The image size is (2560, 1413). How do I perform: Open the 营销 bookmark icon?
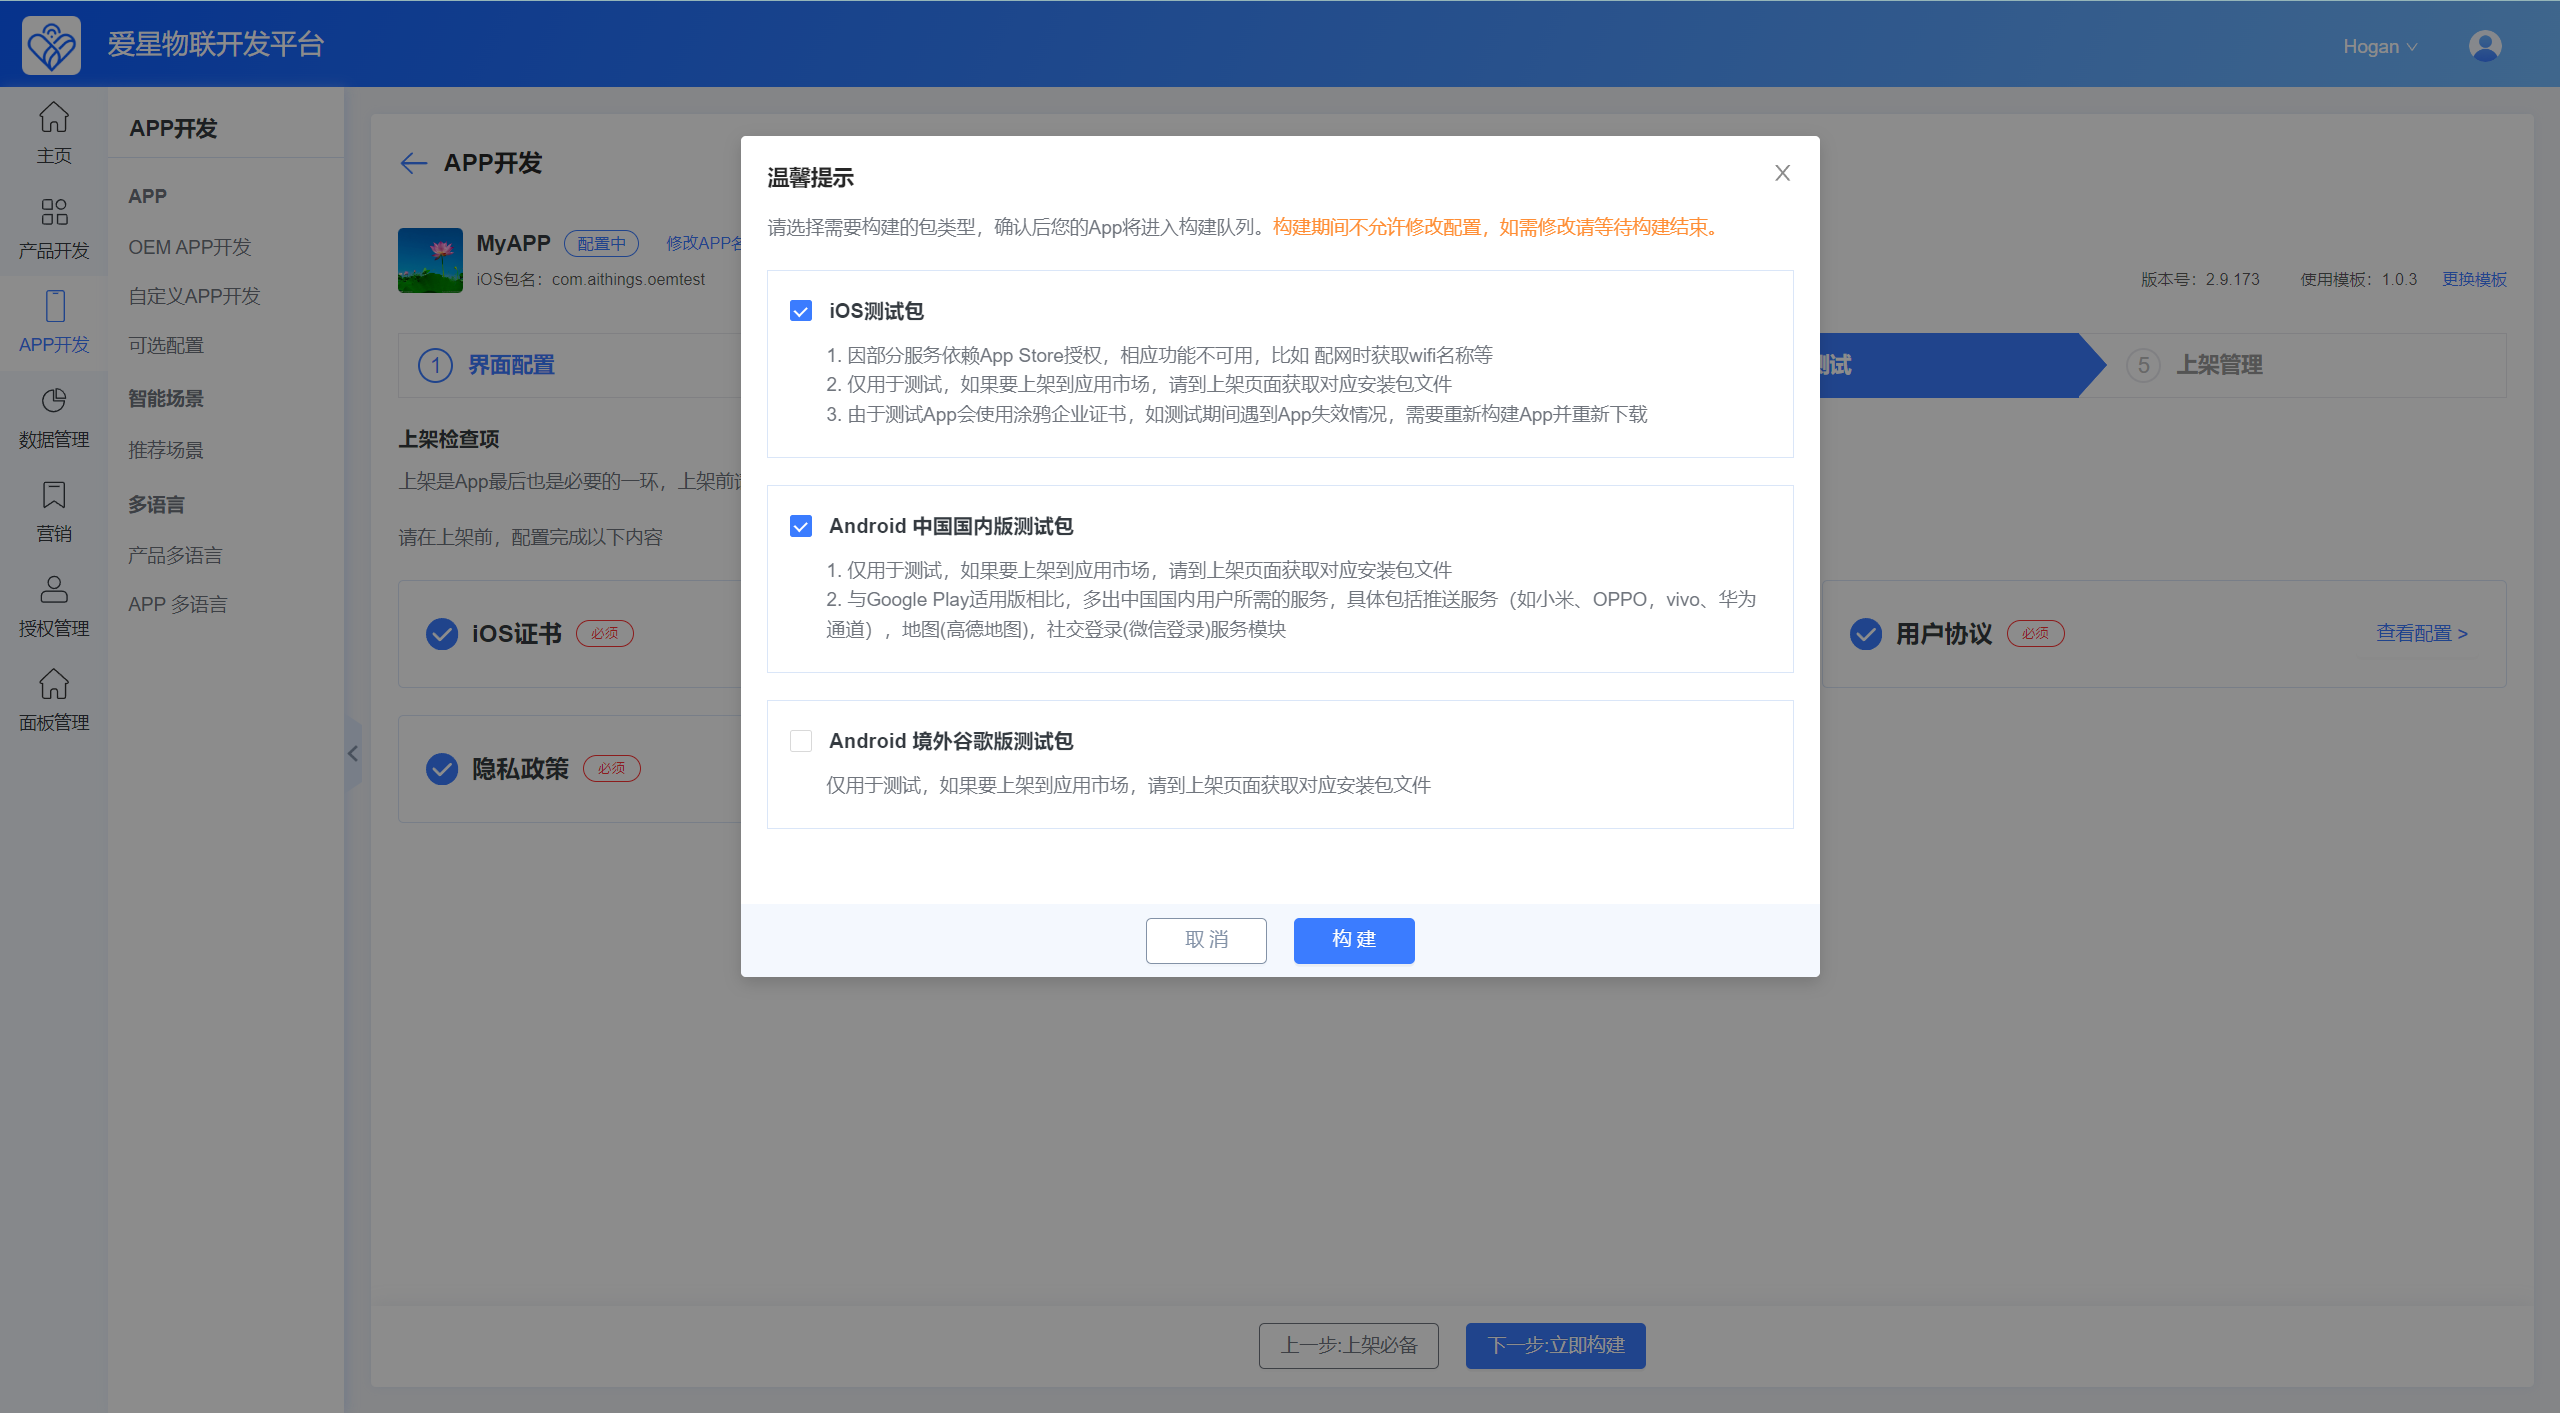[54, 496]
